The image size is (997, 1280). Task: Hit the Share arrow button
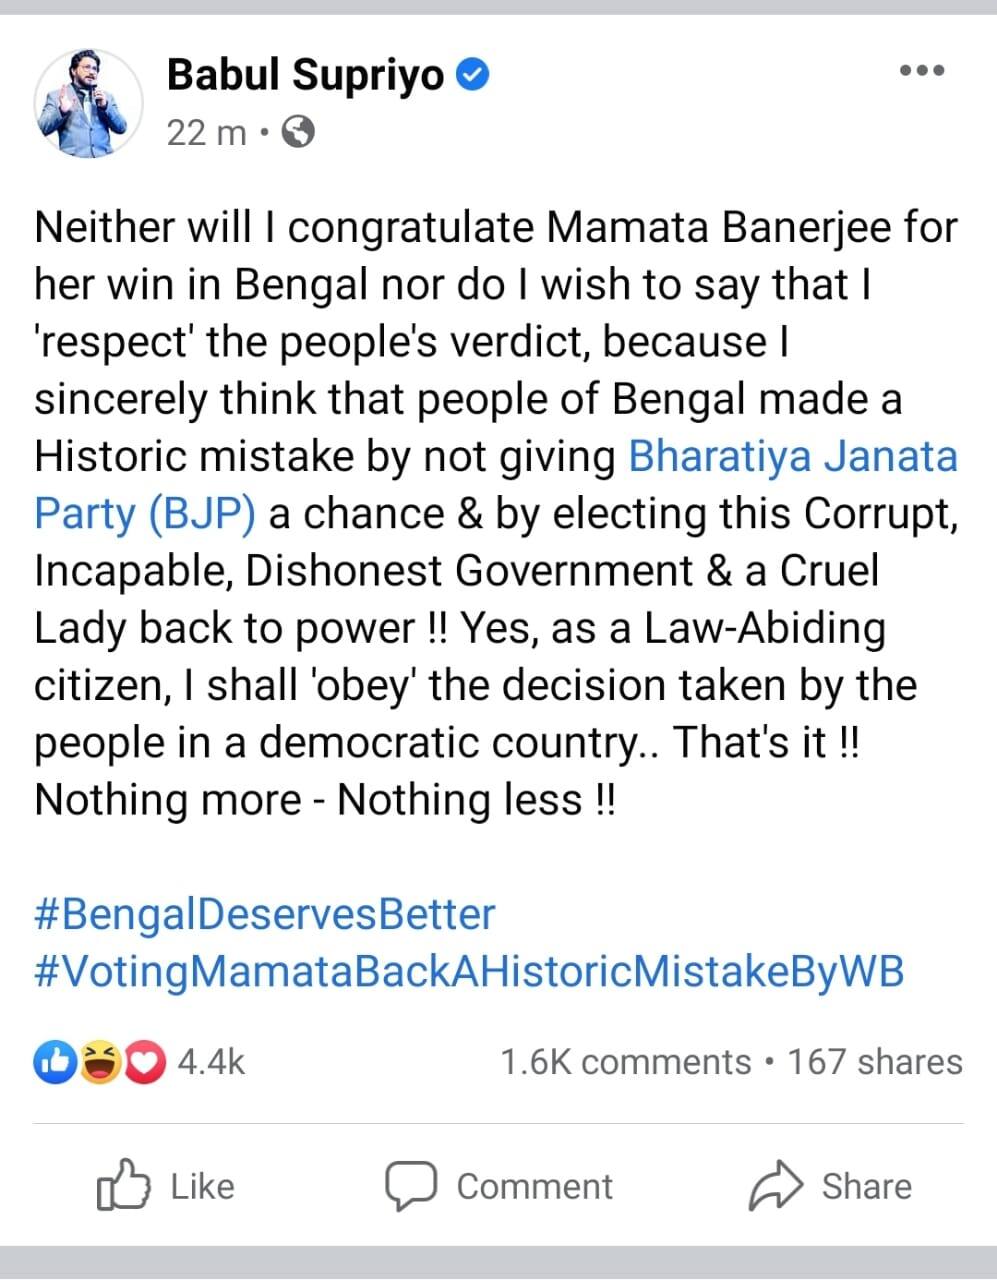(830, 1186)
